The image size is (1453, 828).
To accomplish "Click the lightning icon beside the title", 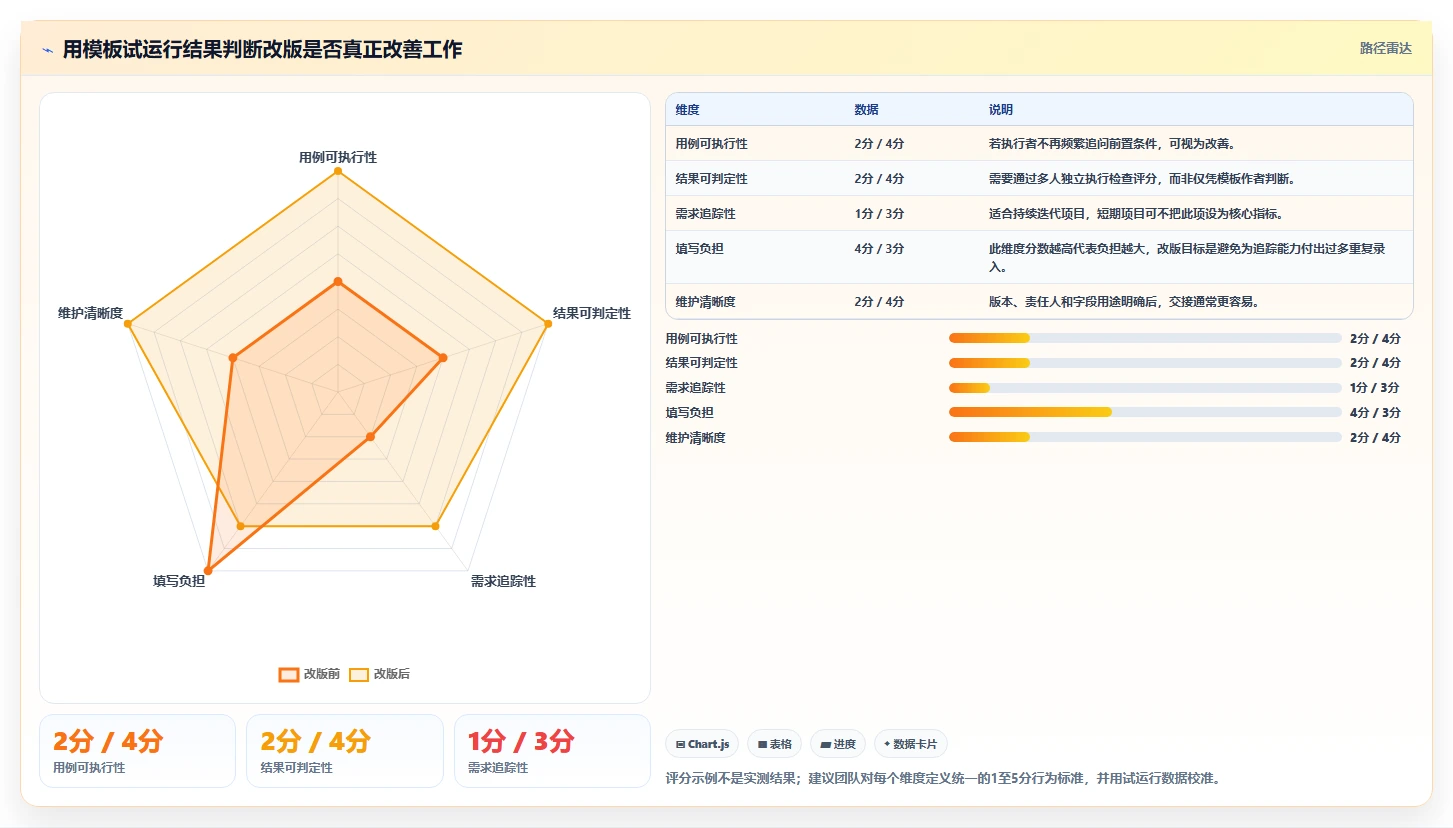I will click(48, 50).
